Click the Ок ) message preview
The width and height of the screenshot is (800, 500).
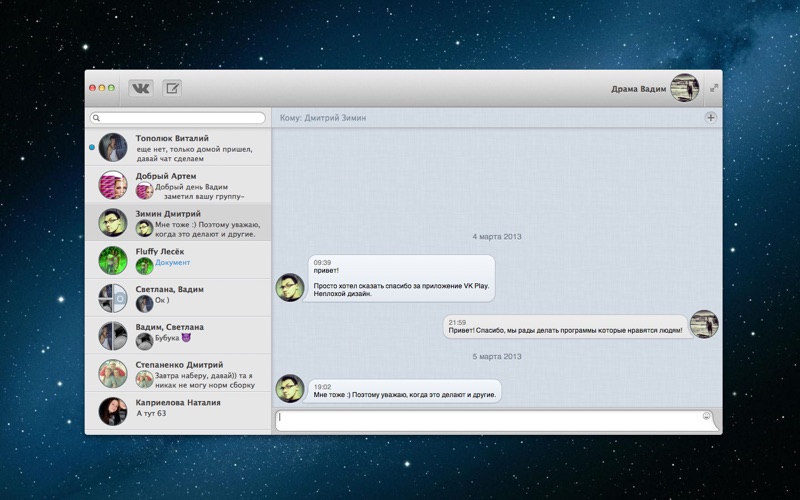[162, 300]
